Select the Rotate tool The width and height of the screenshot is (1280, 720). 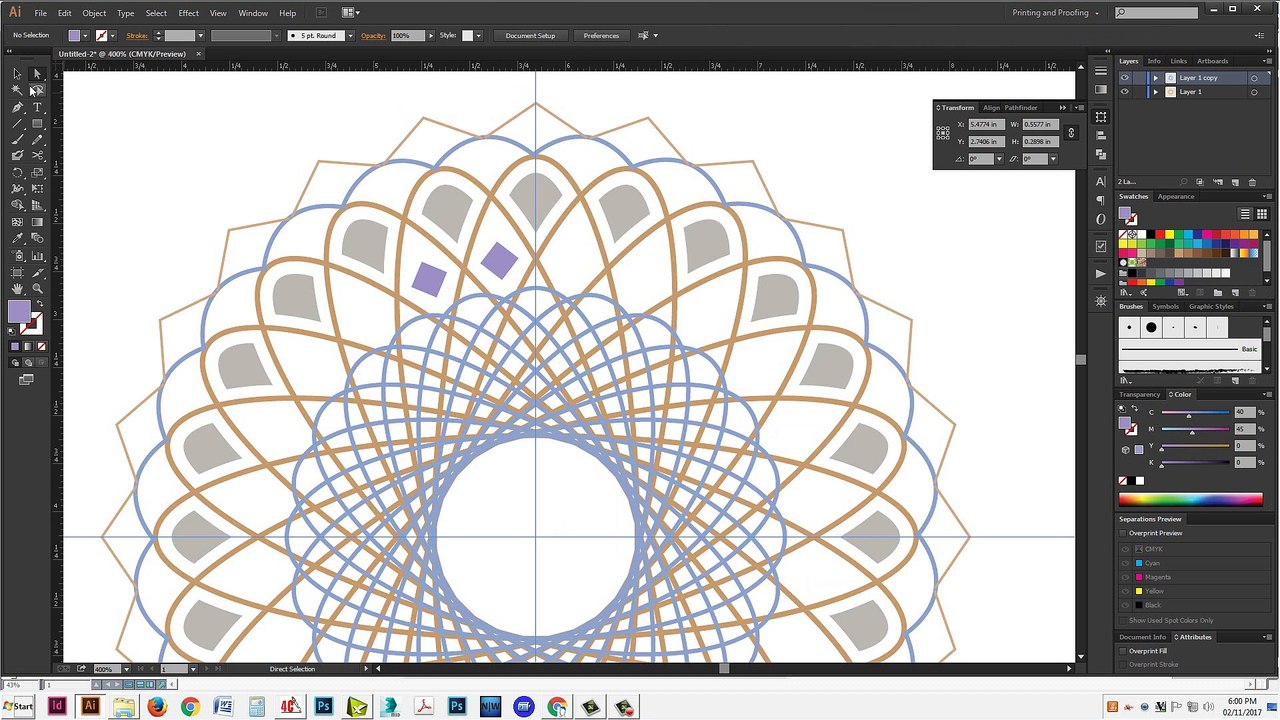click(17, 173)
